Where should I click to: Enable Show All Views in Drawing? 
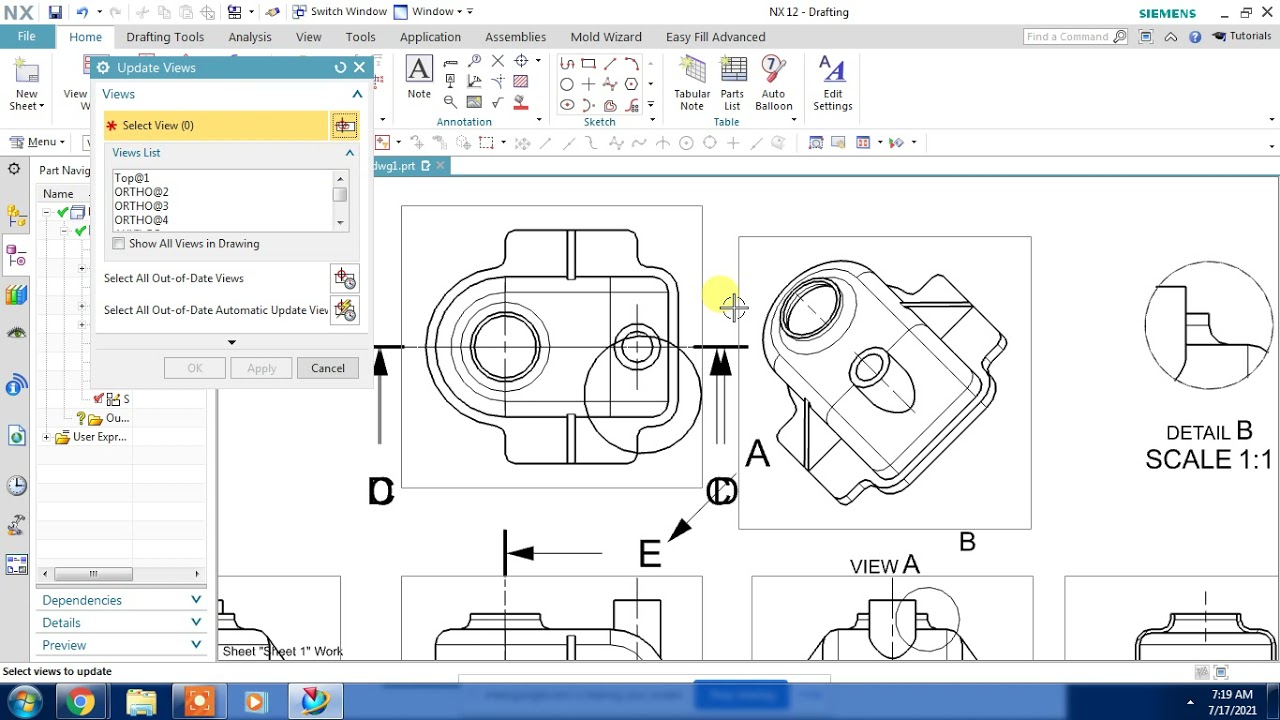(x=119, y=244)
